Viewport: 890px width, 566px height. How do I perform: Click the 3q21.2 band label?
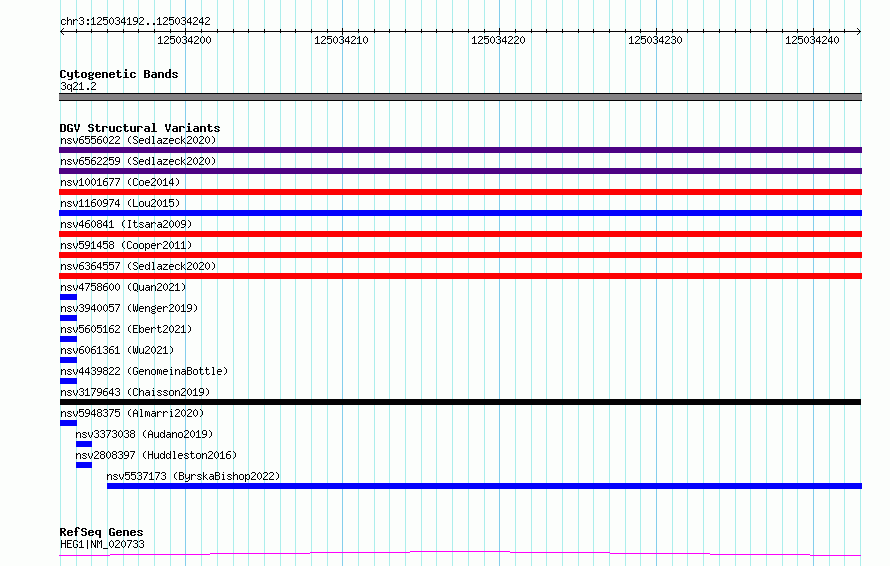pyautogui.click(x=78, y=86)
